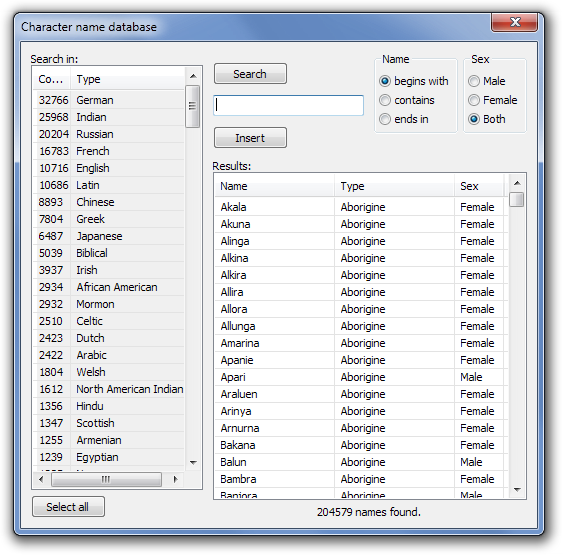This screenshot has width=563, height=555.
Task: Choose the 'ends in' radio button
Action: [404, 119]
